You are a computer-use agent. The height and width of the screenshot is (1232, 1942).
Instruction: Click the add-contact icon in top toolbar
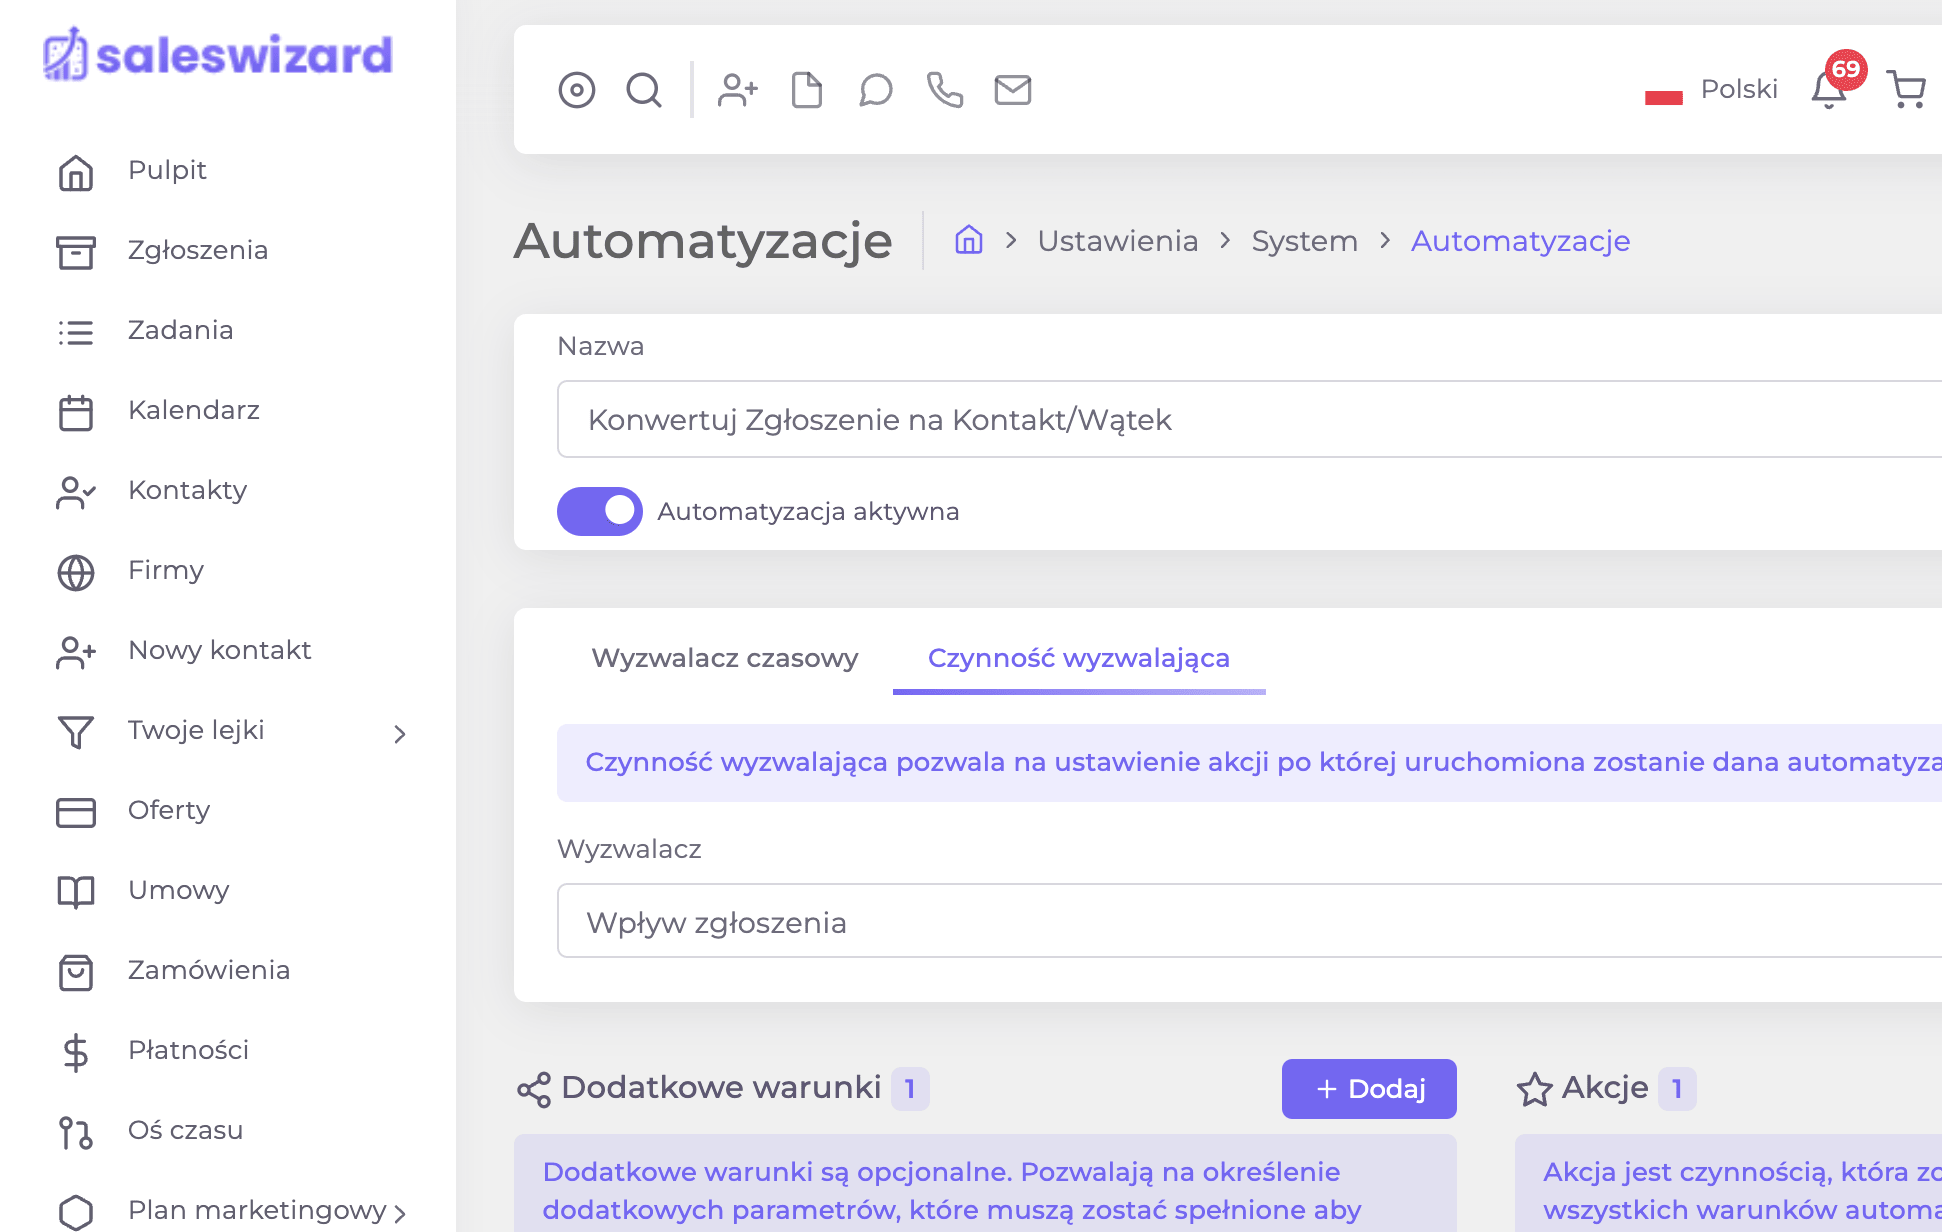click(x=738, y=90)
